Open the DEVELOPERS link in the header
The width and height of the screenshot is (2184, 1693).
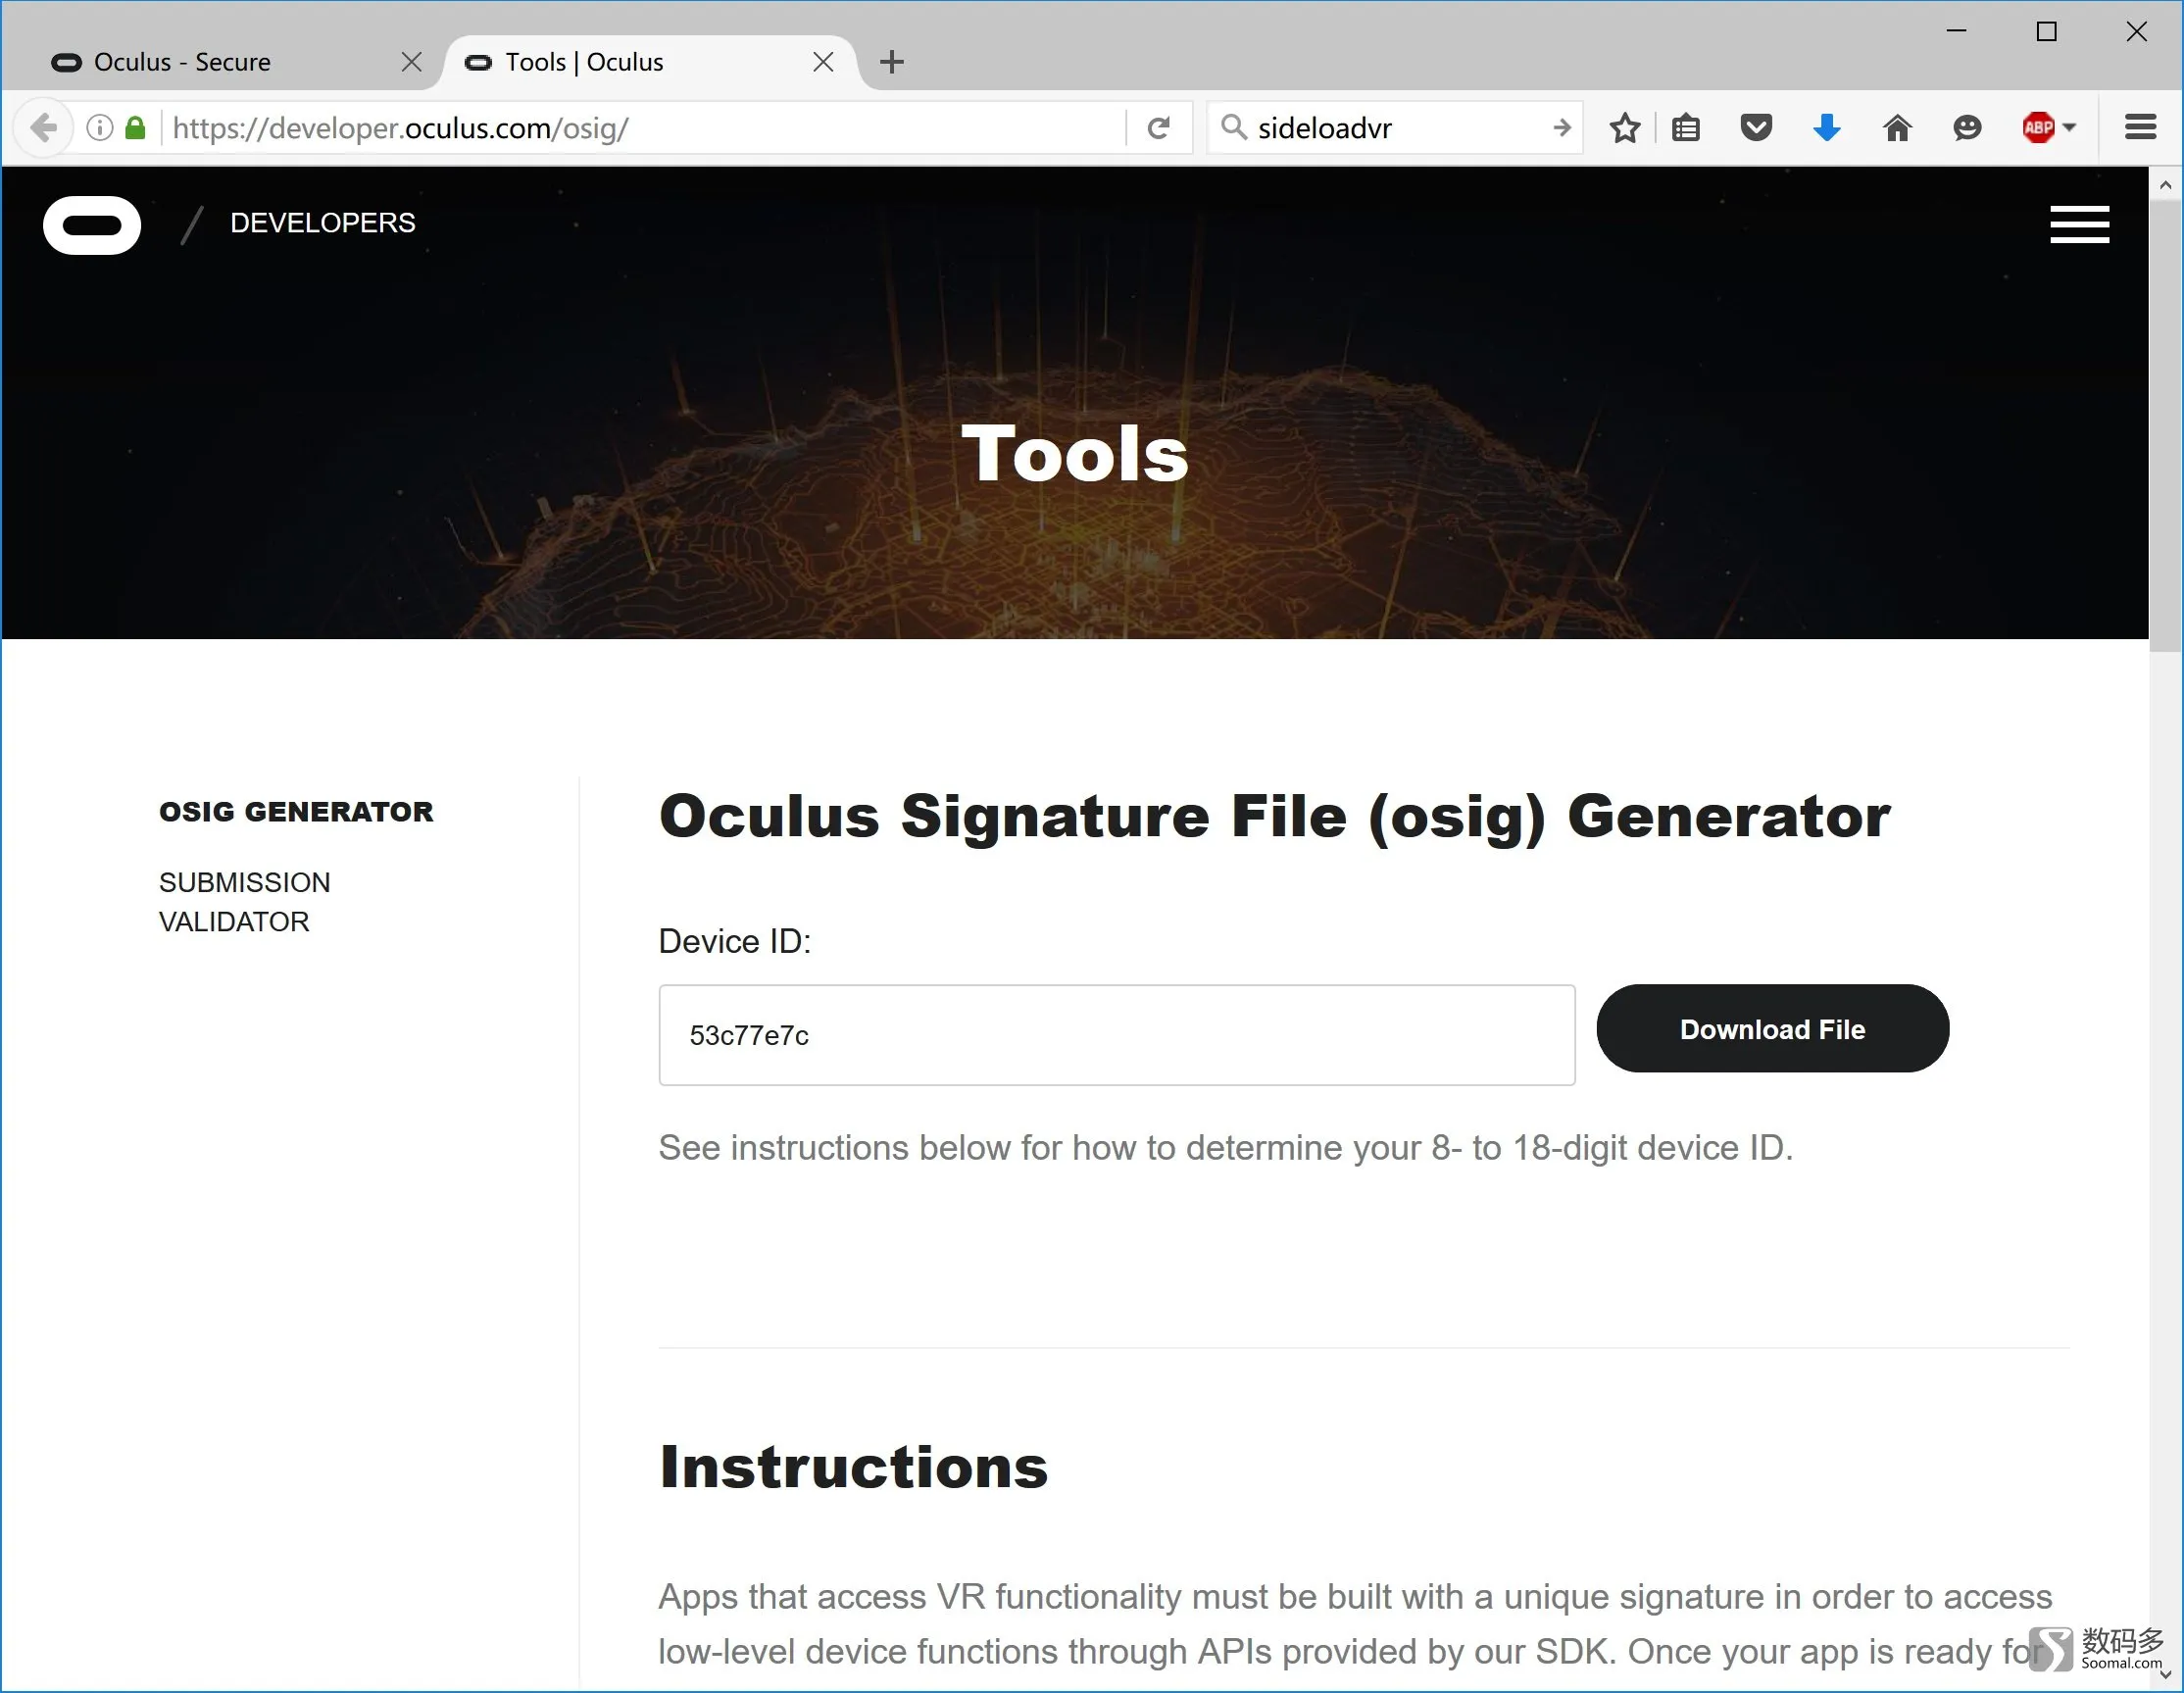click(x=323, y=223)
